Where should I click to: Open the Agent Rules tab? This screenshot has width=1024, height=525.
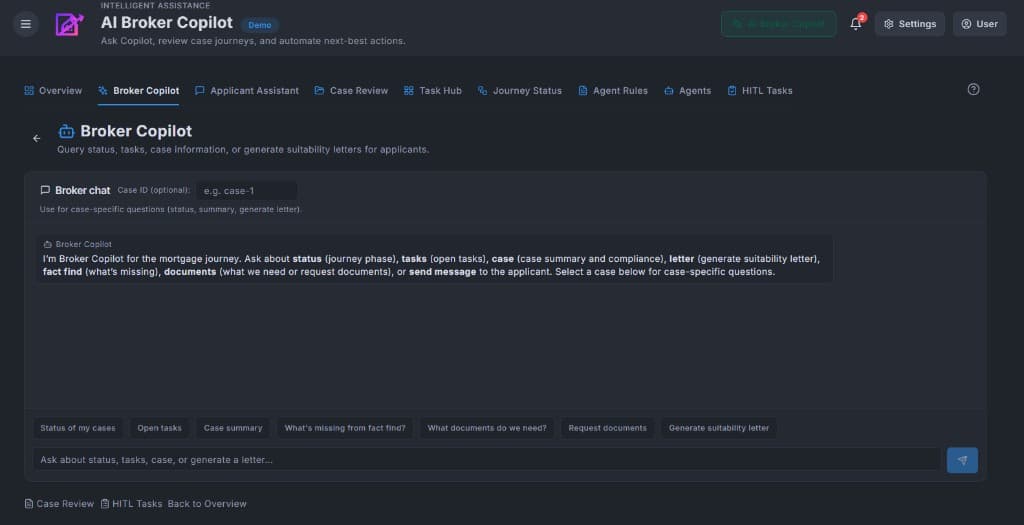click(613, 91)
